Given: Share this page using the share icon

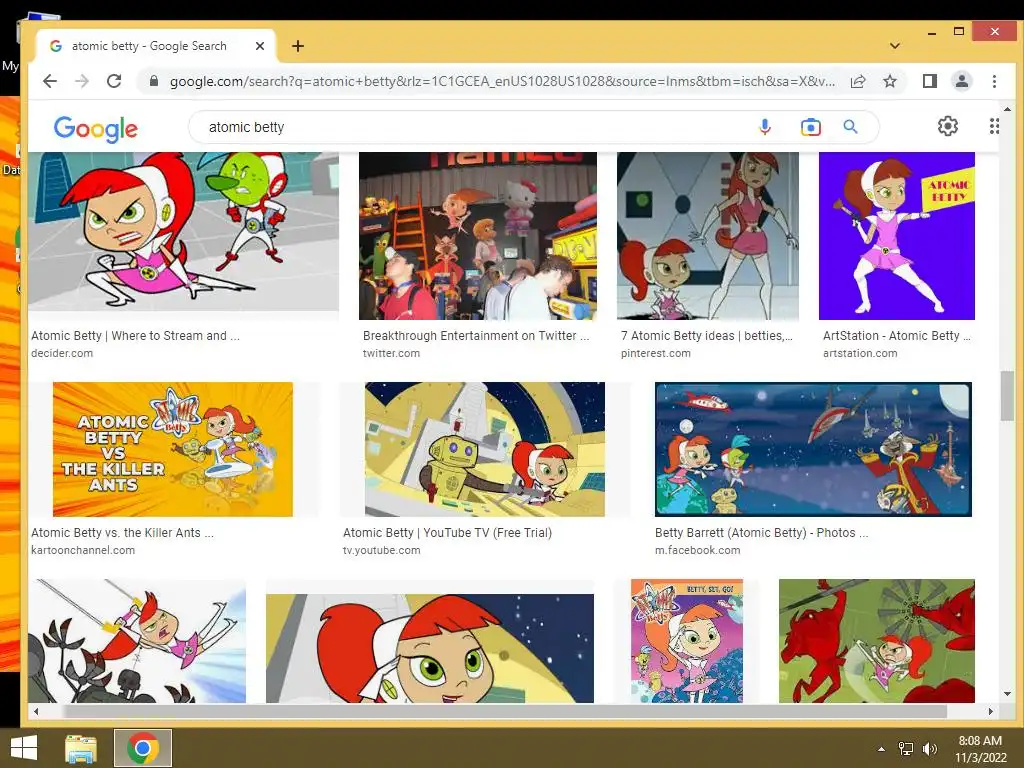Looking at the screenshot, I should 857,81.
